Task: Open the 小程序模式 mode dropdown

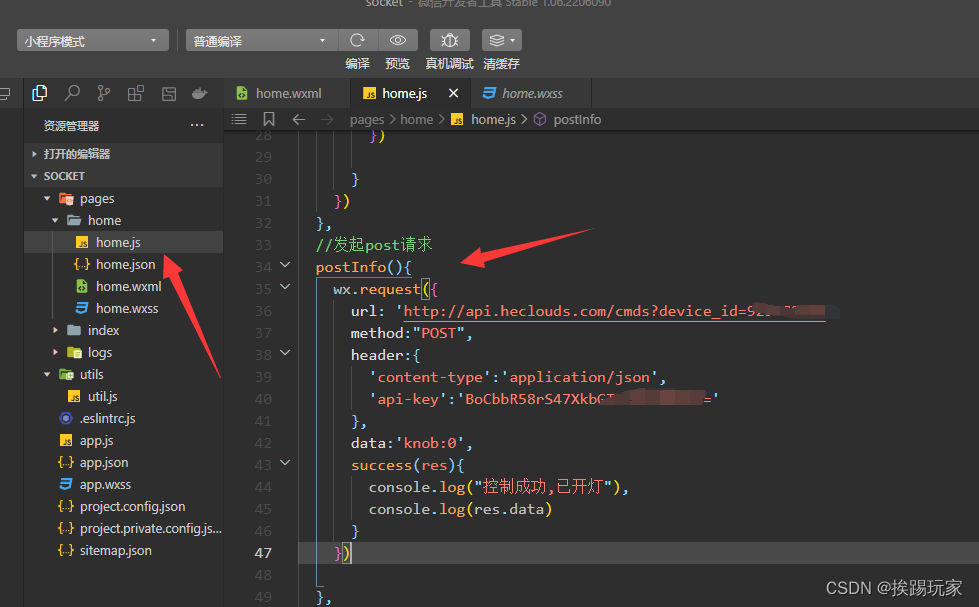Action: coord(92,41)
